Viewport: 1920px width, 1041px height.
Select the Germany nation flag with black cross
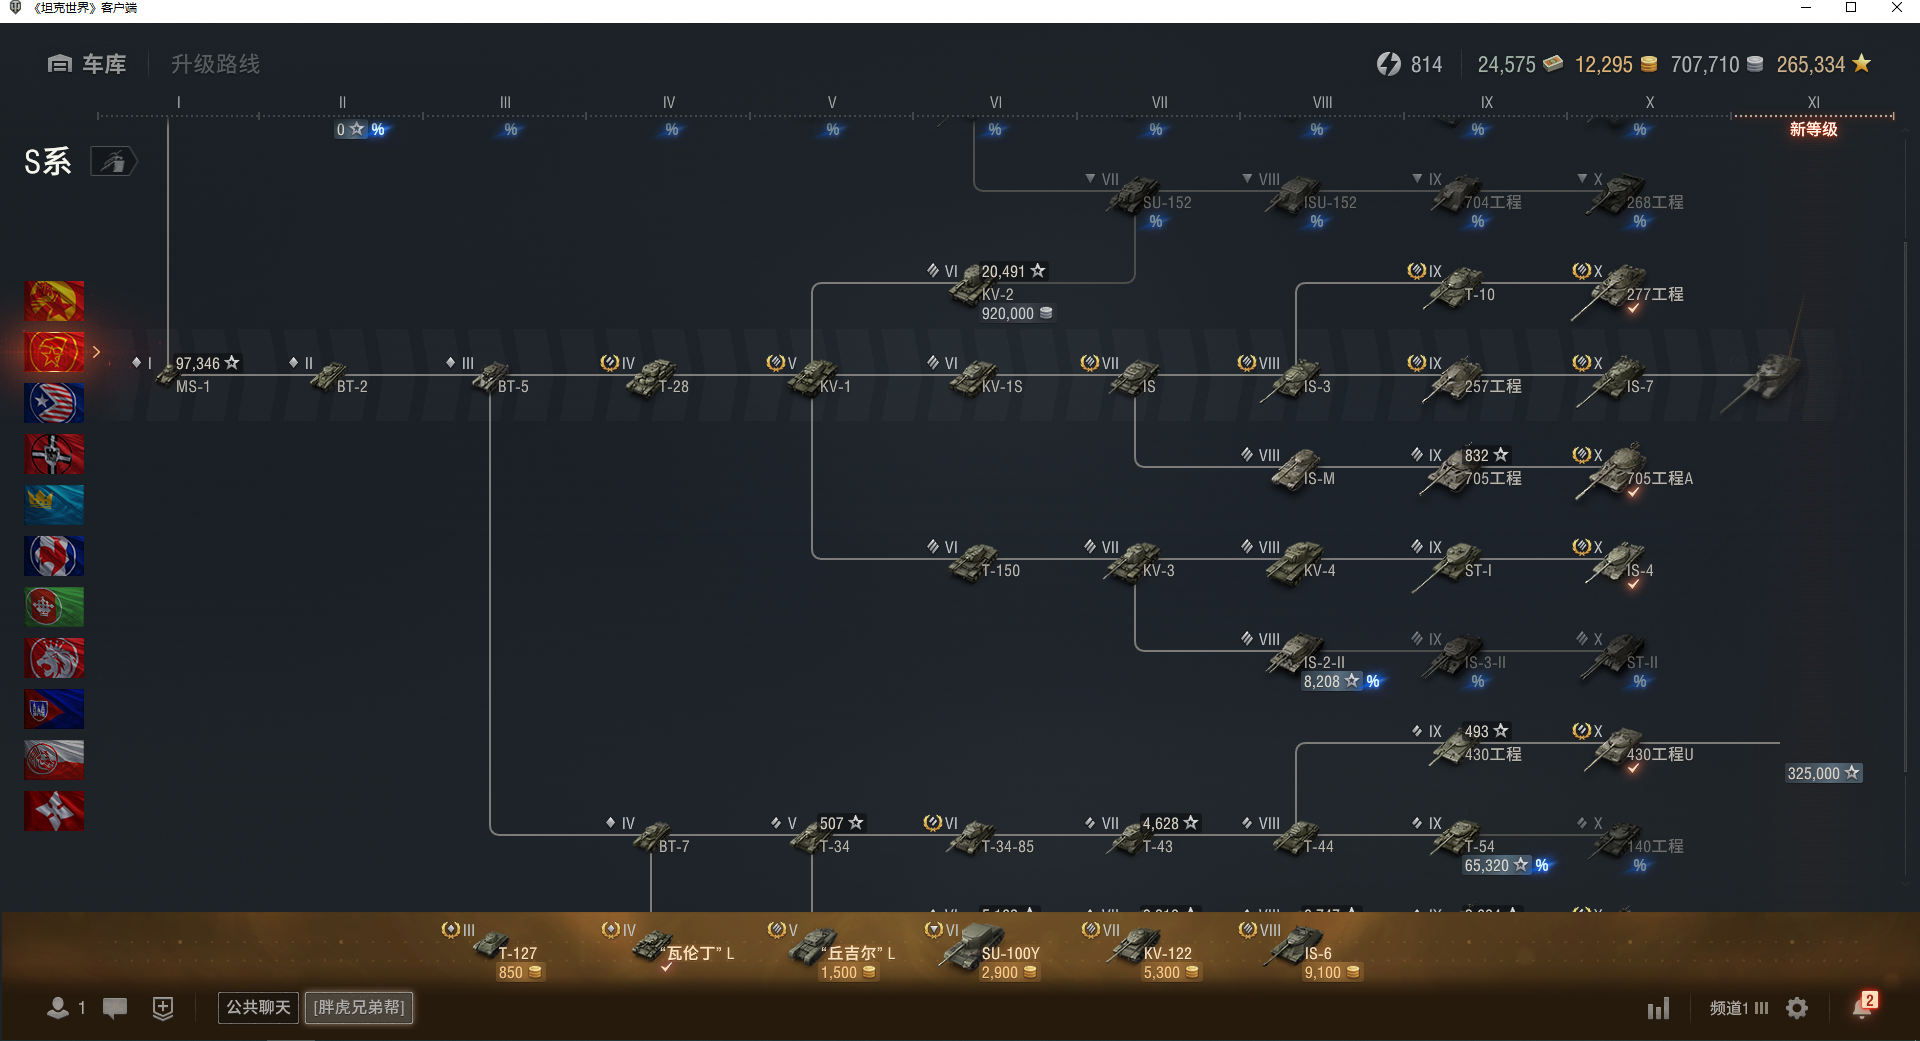54,454
